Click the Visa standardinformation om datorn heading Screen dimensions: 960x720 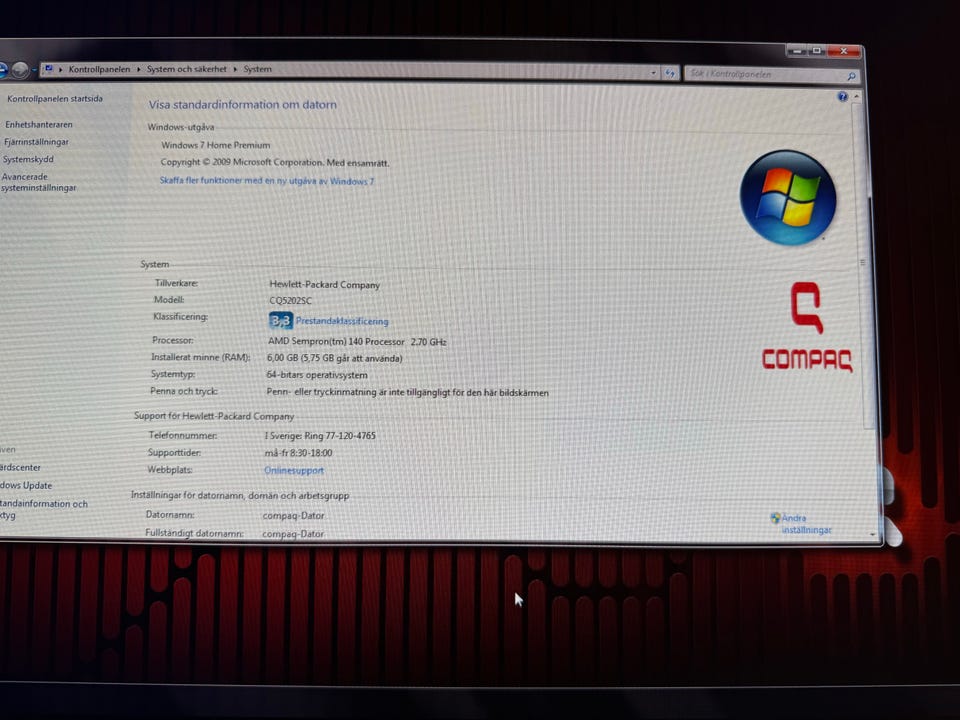[x=242, y=105]
